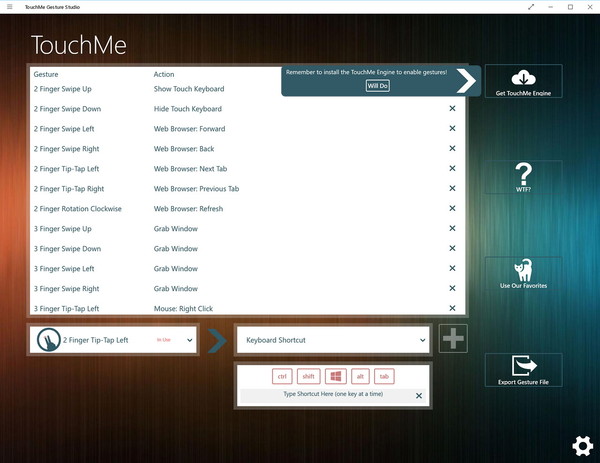Toggle the Windows logo modifier key

[x=336, y=376]
